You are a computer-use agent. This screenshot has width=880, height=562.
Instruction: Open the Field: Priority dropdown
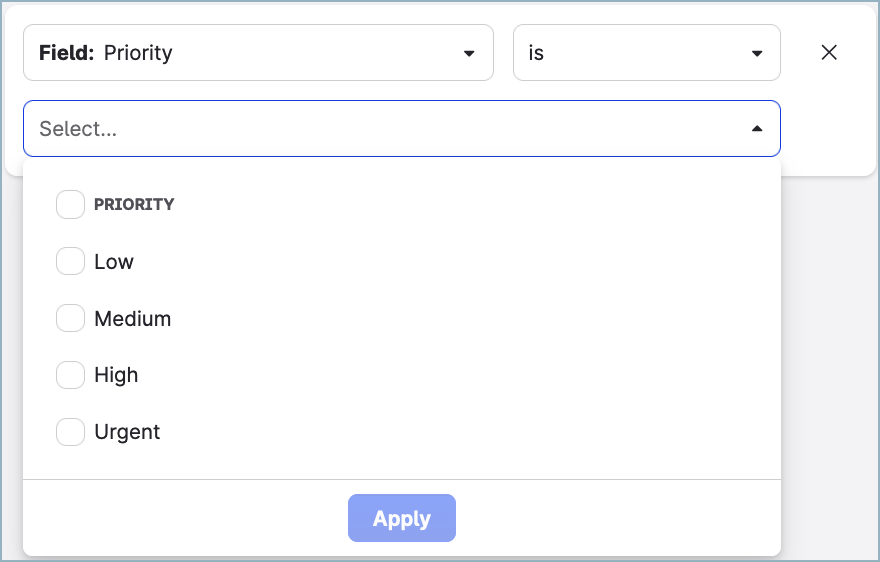(258, 53)
